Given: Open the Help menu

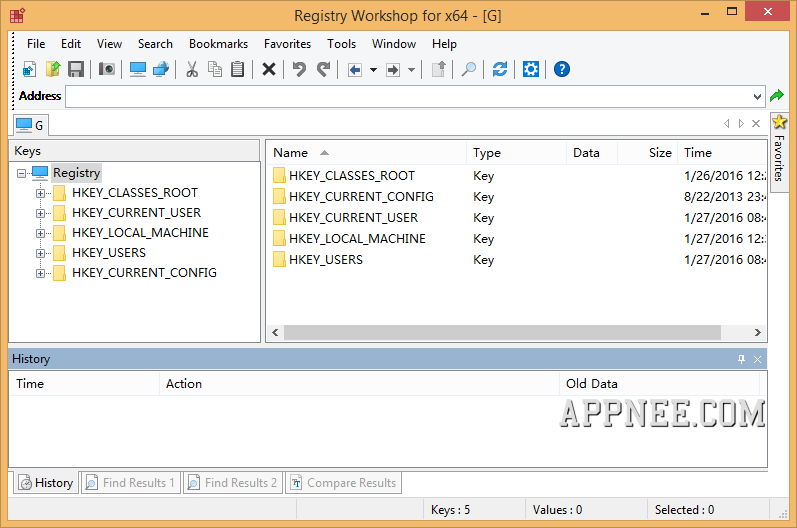Looking at the screenshot, I should (444, 44).
